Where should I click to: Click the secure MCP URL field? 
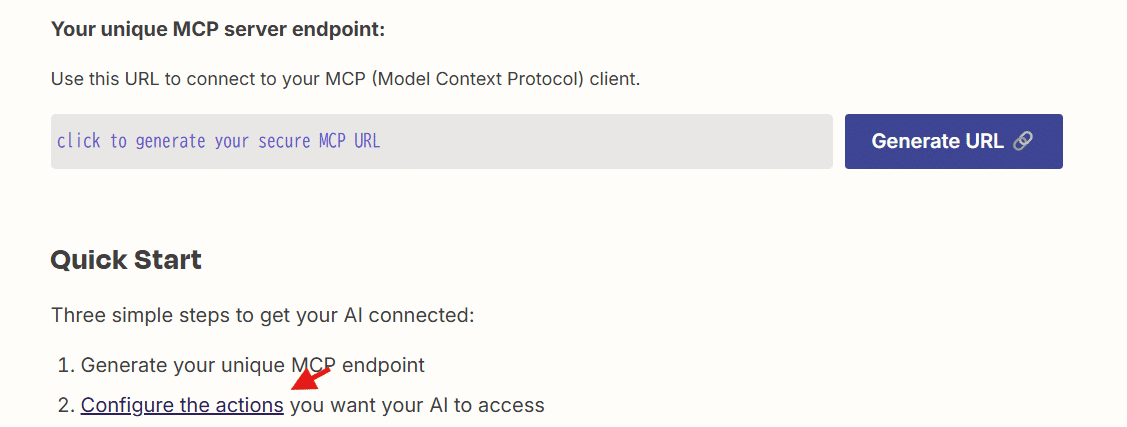tap(441, 141)
